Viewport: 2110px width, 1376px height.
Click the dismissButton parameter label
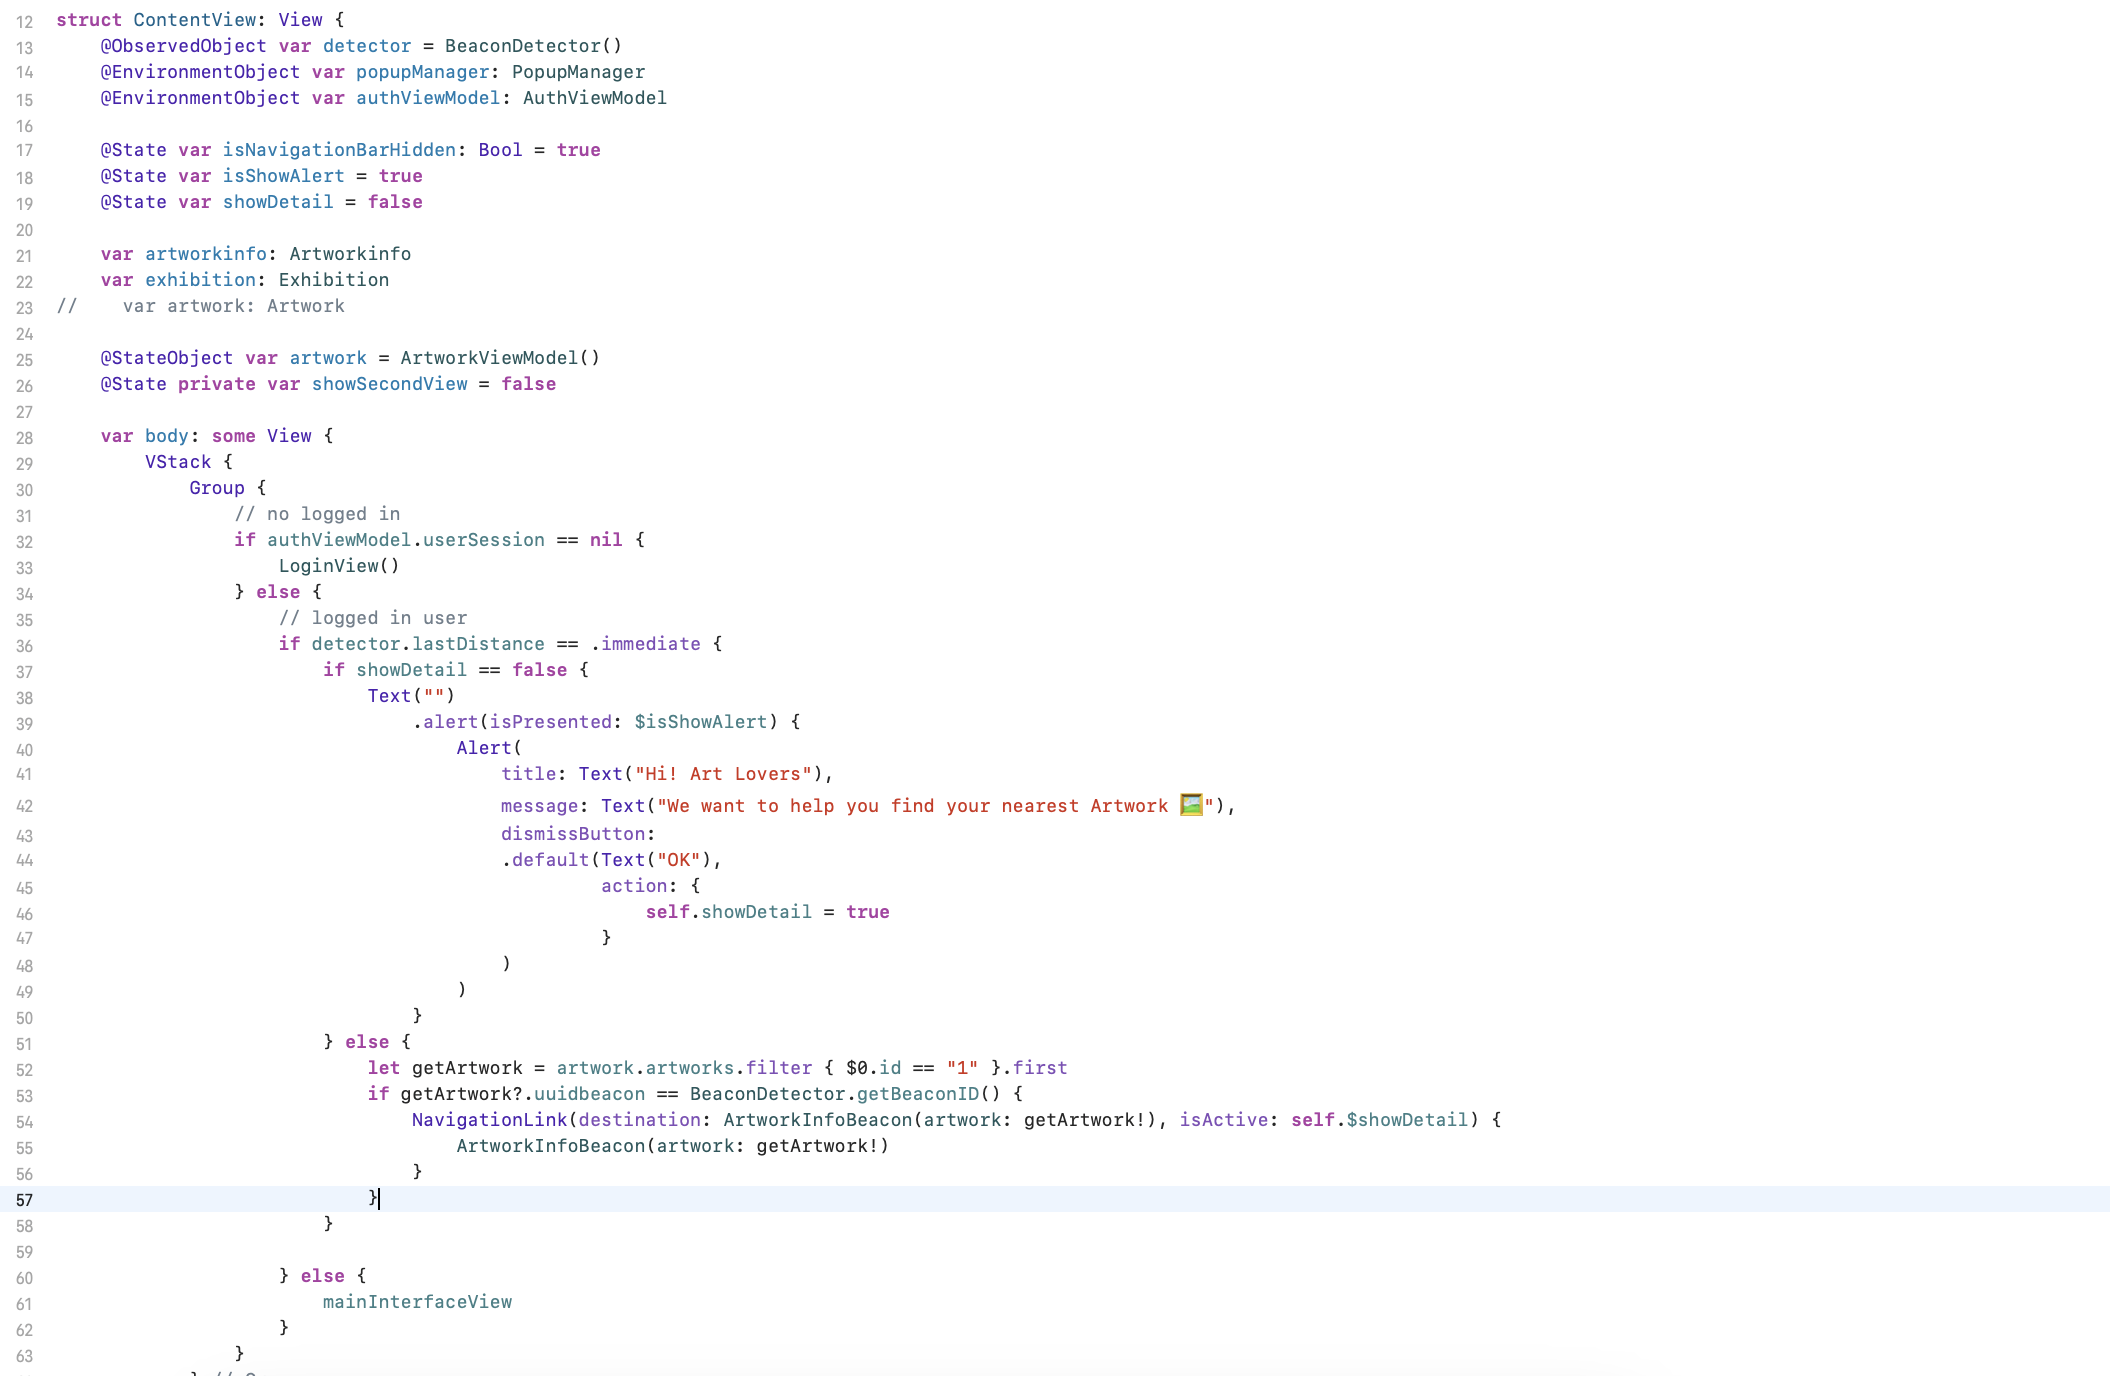[x=573, y=834]
